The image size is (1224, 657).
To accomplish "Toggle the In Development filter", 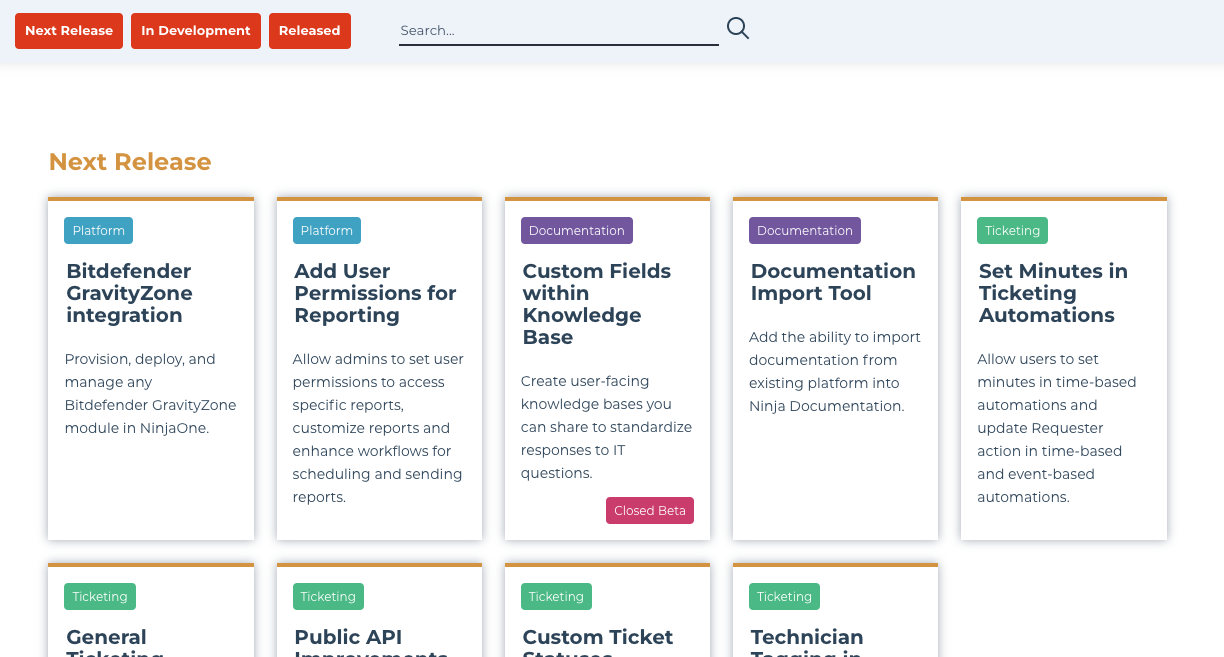I will 195,31.
